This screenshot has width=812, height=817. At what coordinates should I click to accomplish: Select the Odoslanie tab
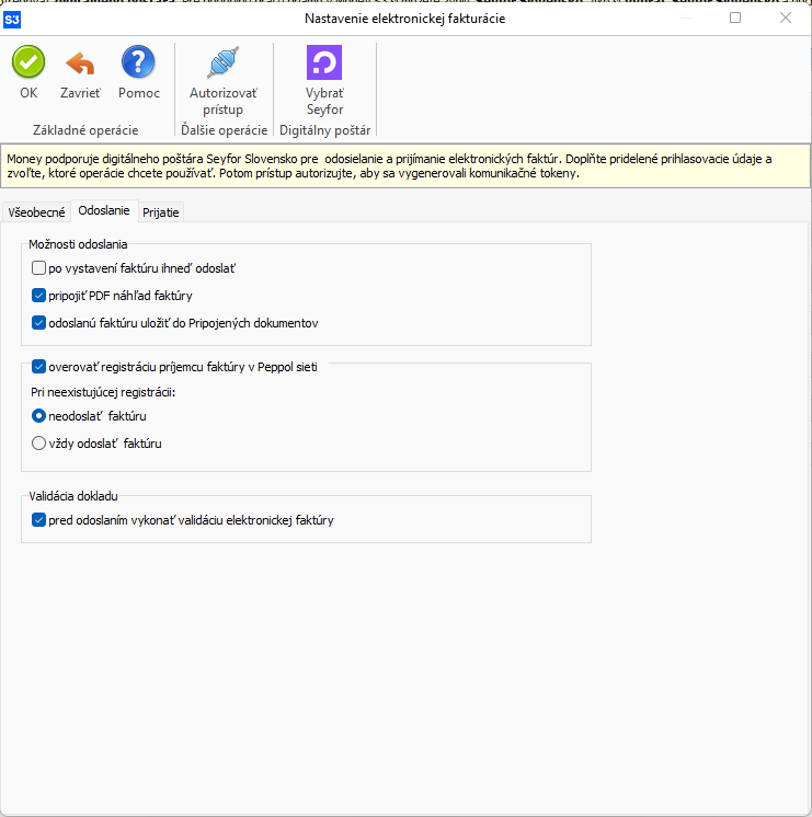[104, 211]
